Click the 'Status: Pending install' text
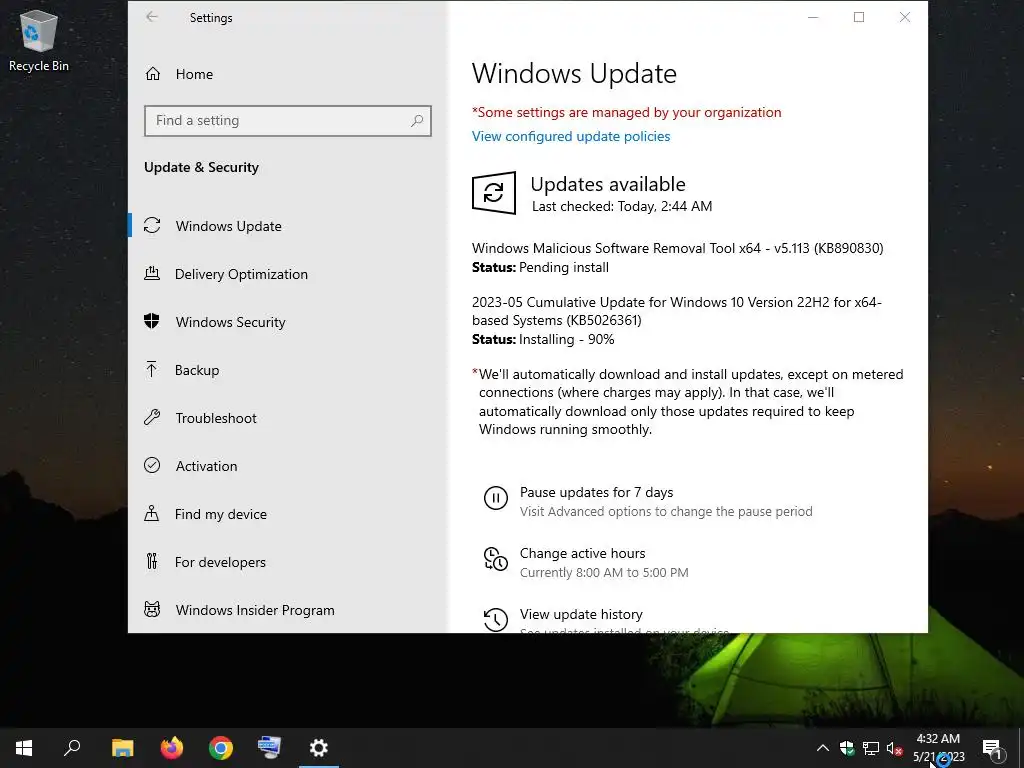This screenshot has width=1024, height=768. (540, 267)
